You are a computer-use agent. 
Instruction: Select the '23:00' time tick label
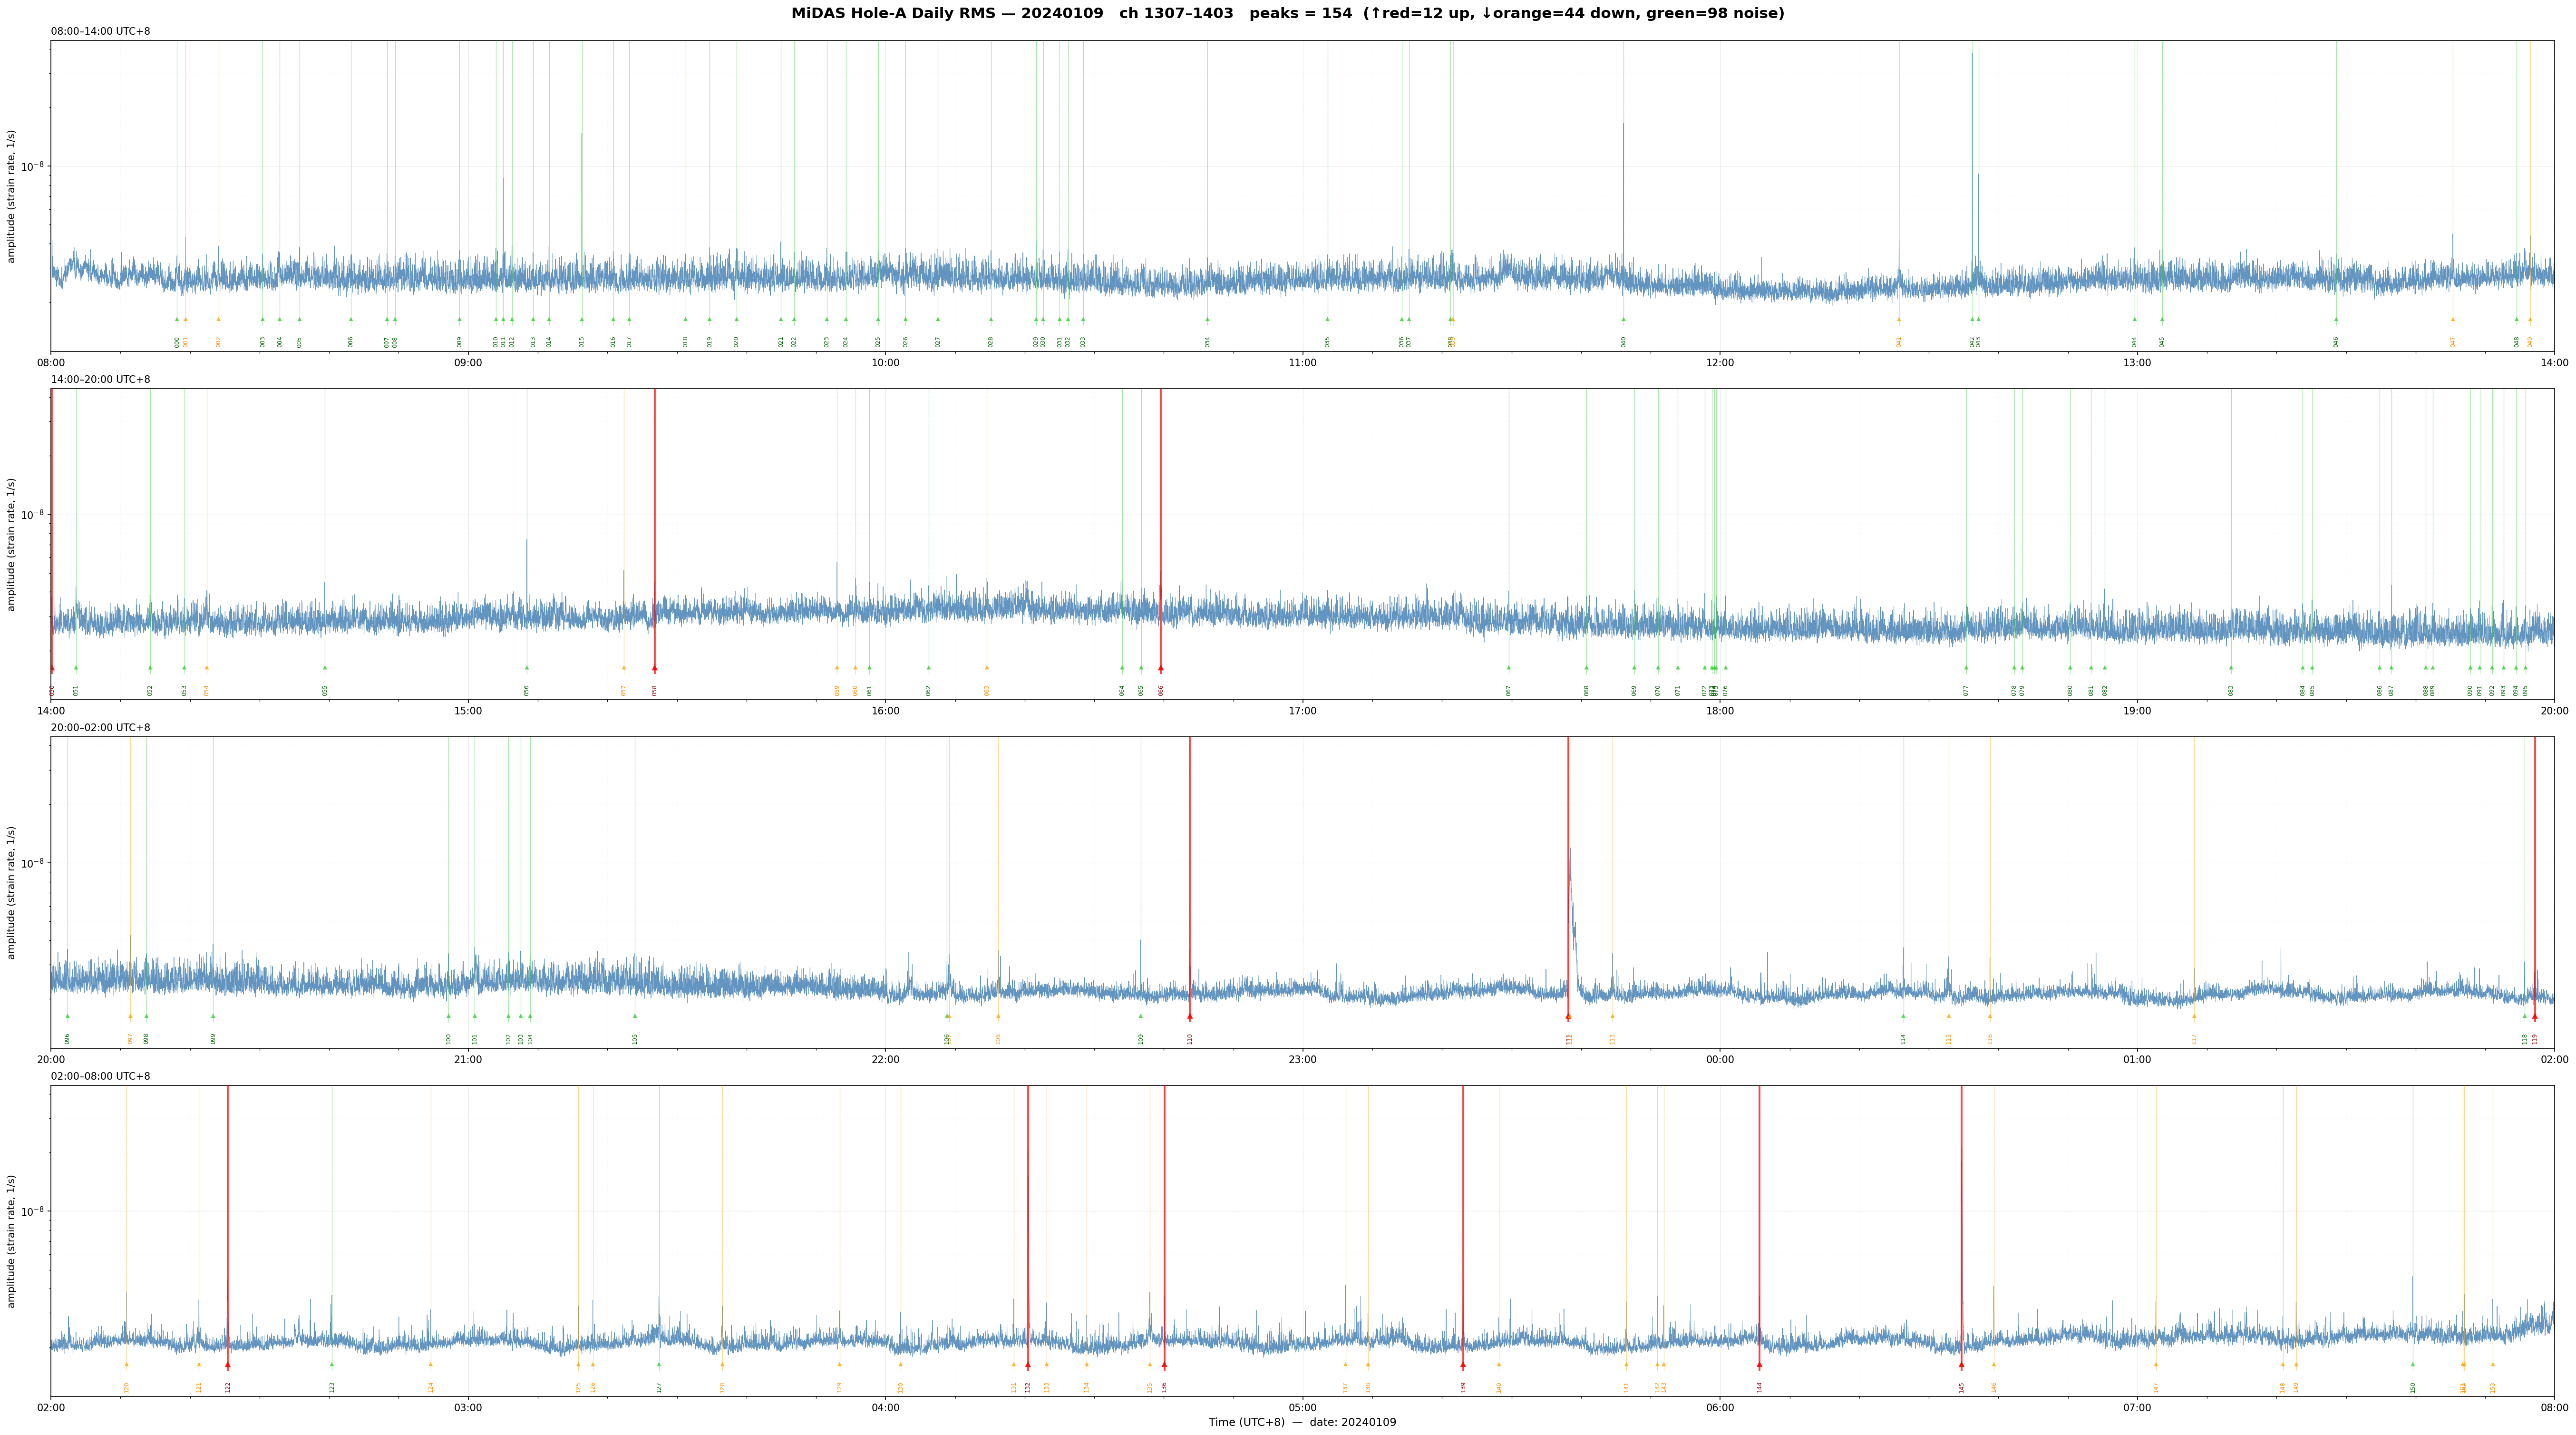(x=1303, y=1059)
